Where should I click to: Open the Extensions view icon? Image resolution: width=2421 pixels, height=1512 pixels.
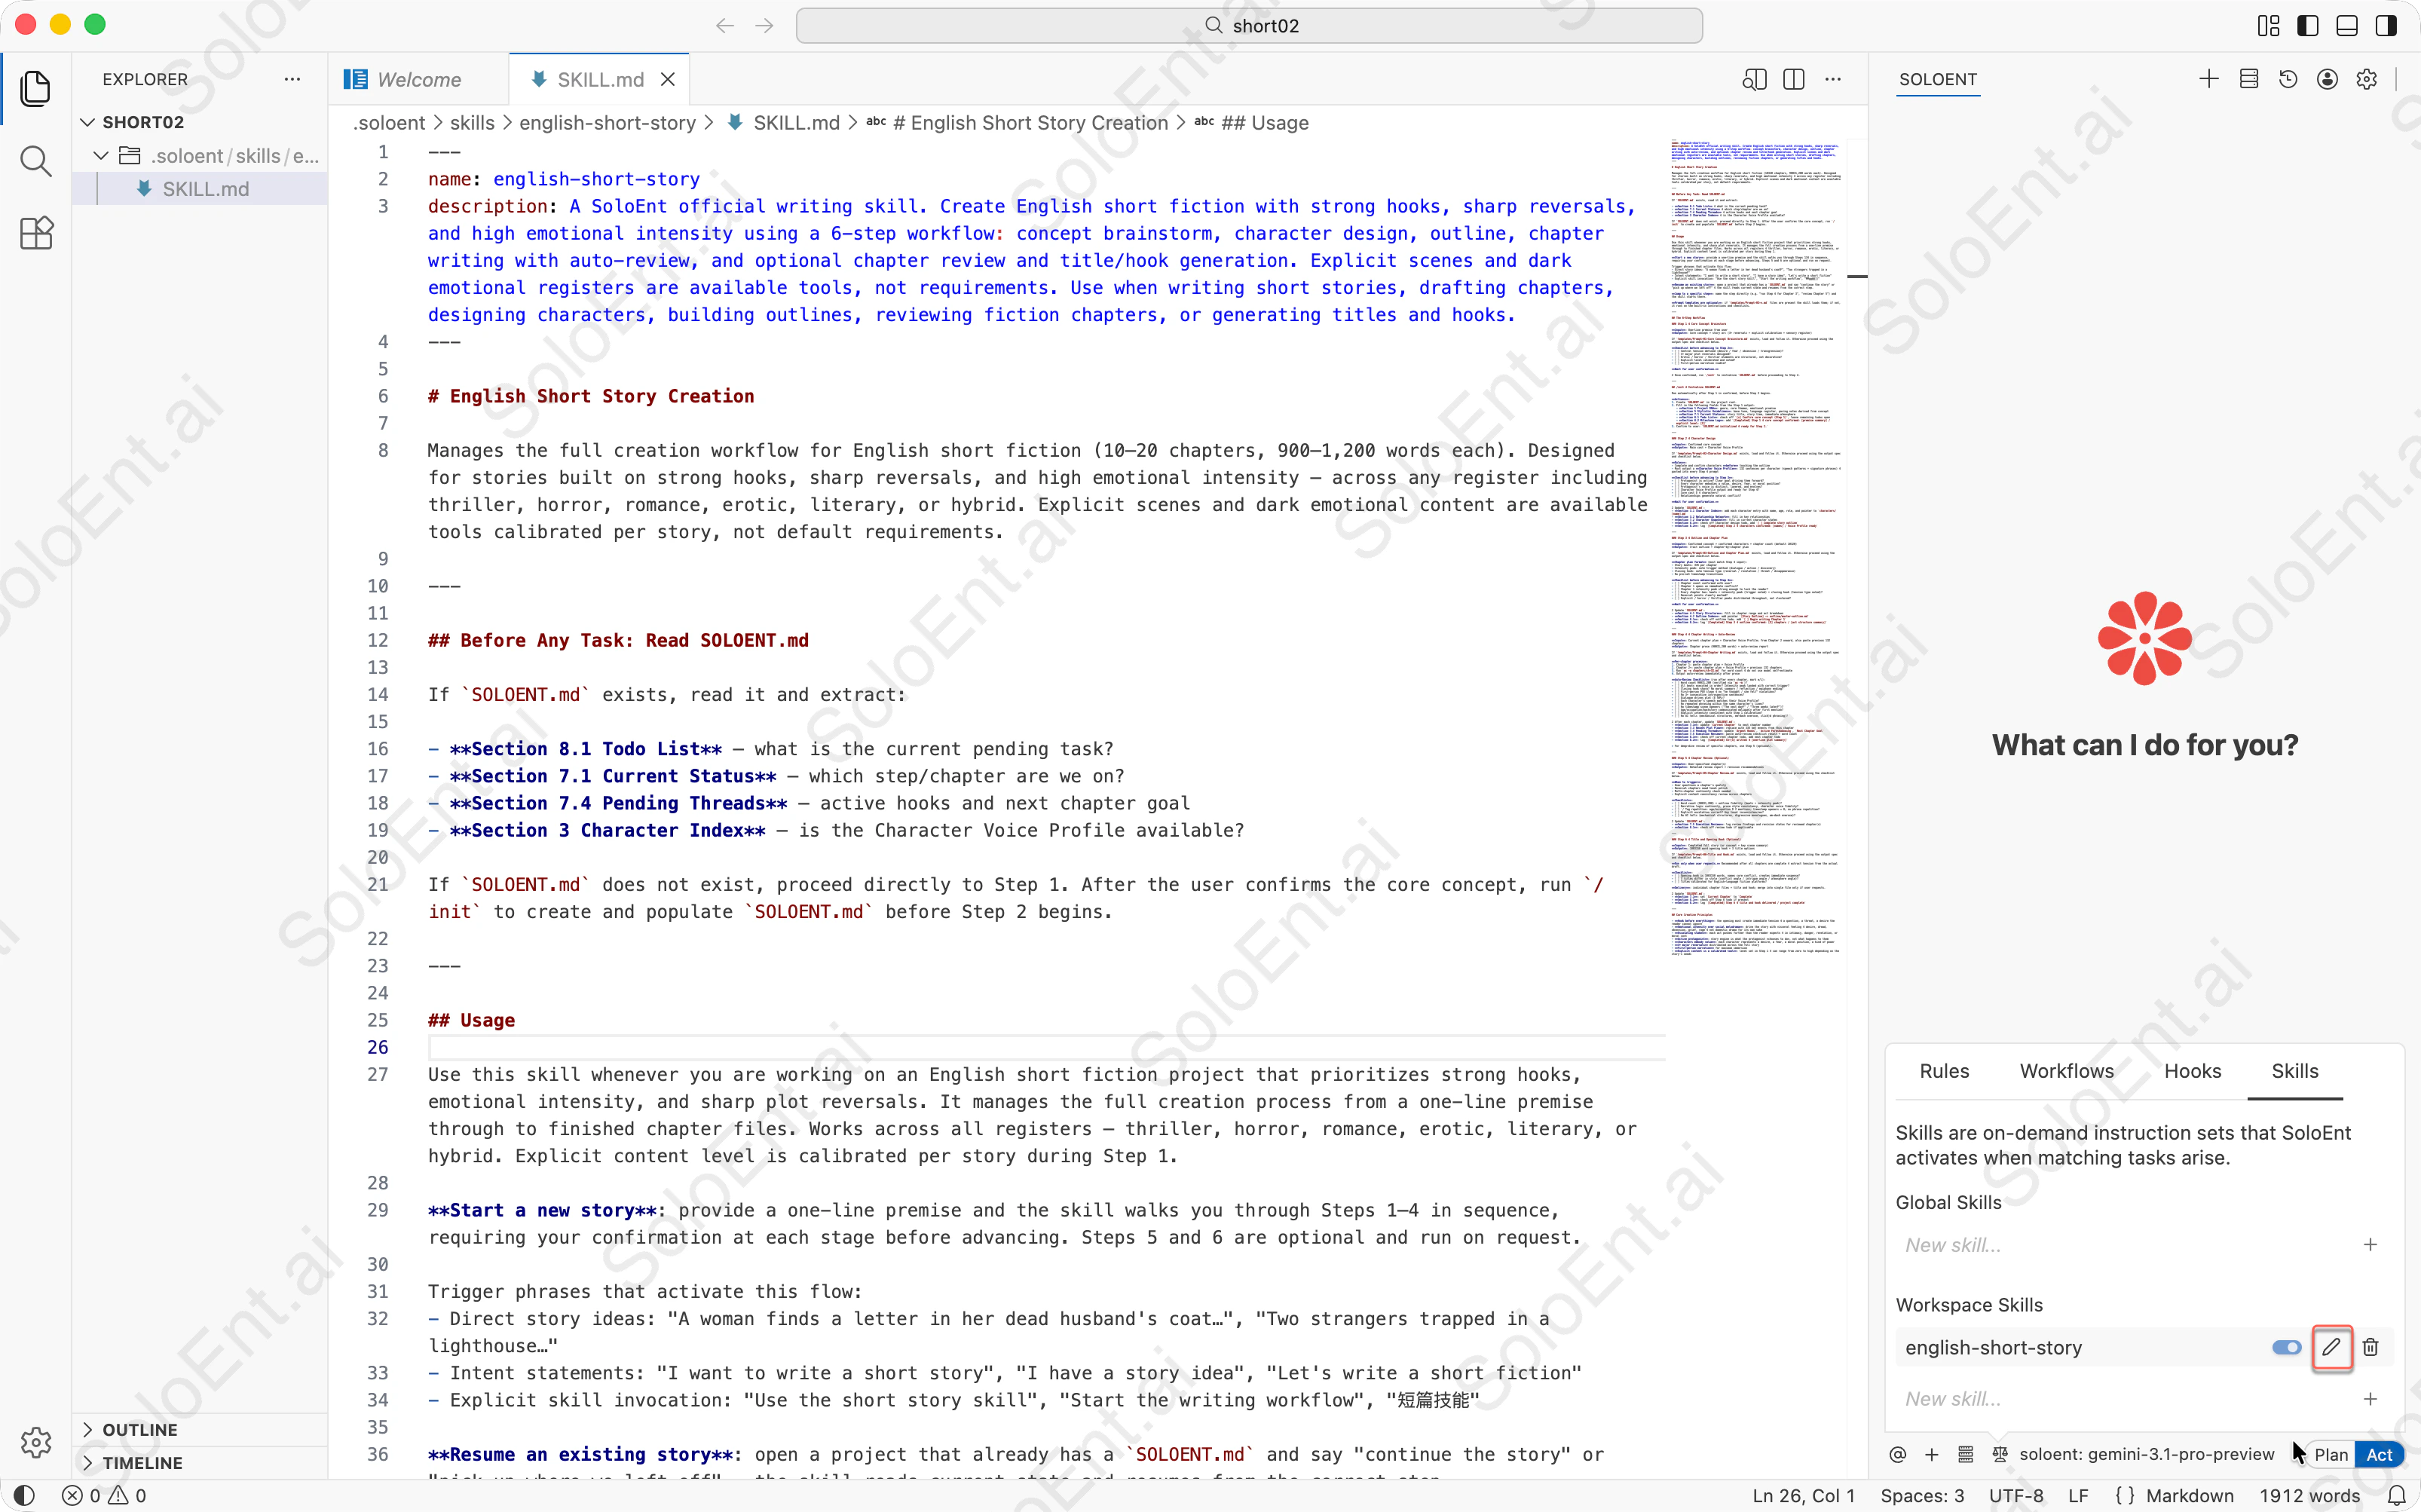click(x=36, y=233)
